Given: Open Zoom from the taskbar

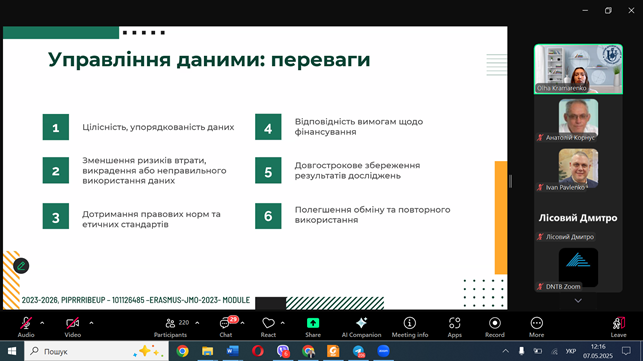Looking at the screenshot, I should click(x=383, y=351).
